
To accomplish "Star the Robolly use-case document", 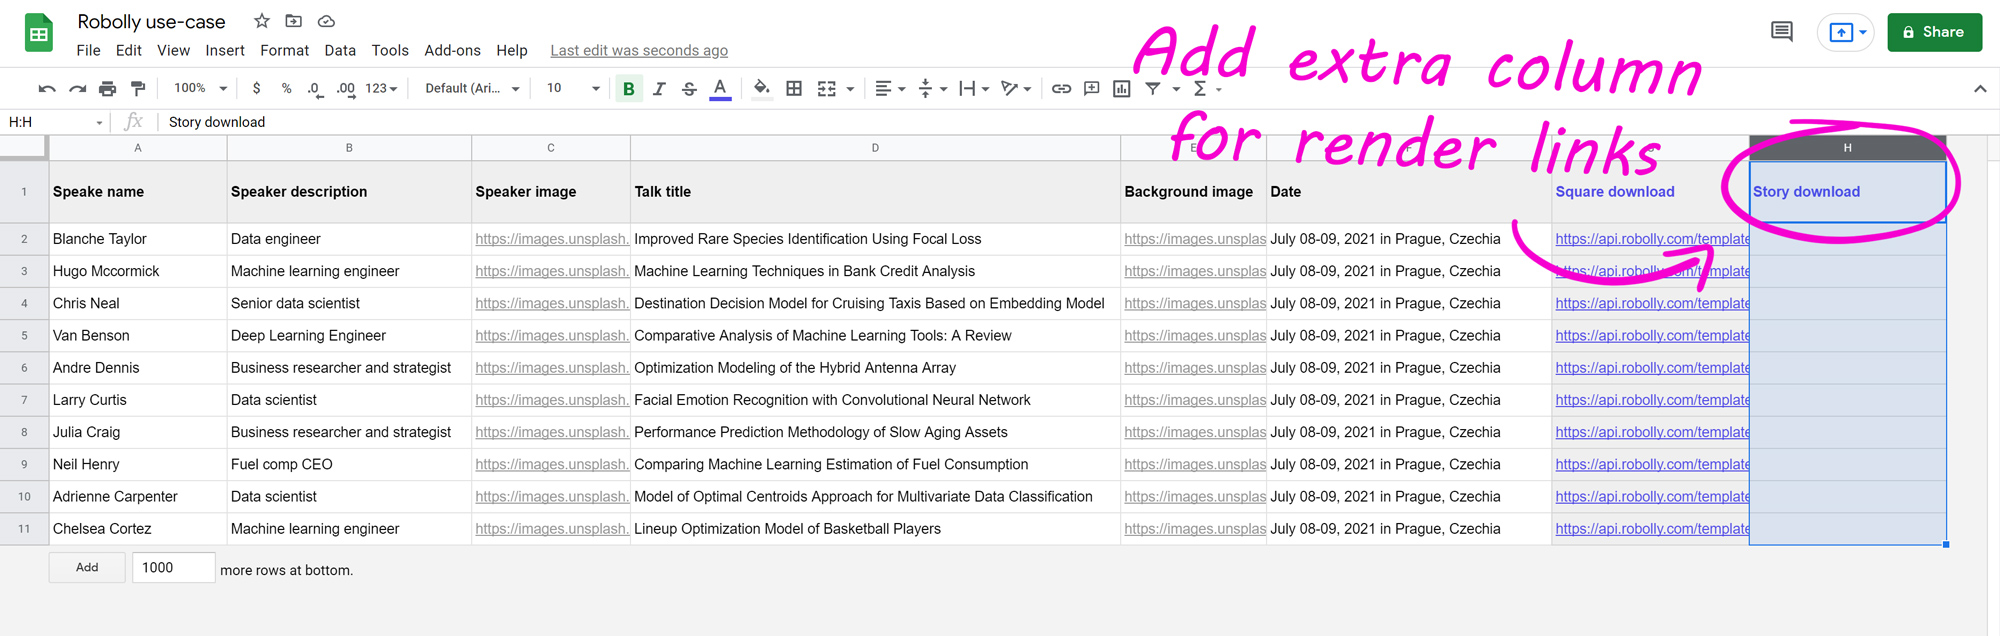I will (262, 21).
